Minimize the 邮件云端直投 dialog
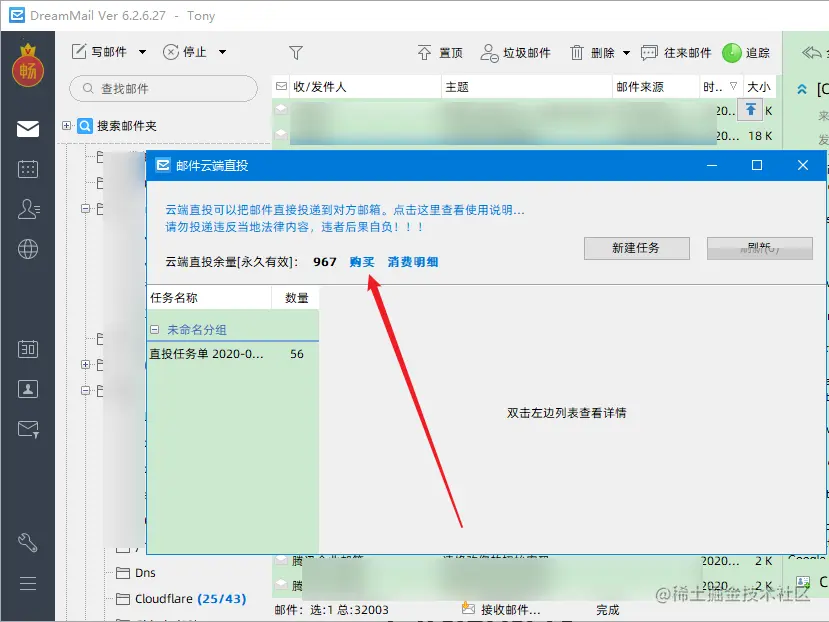829x622 pixels. point(712,165)
